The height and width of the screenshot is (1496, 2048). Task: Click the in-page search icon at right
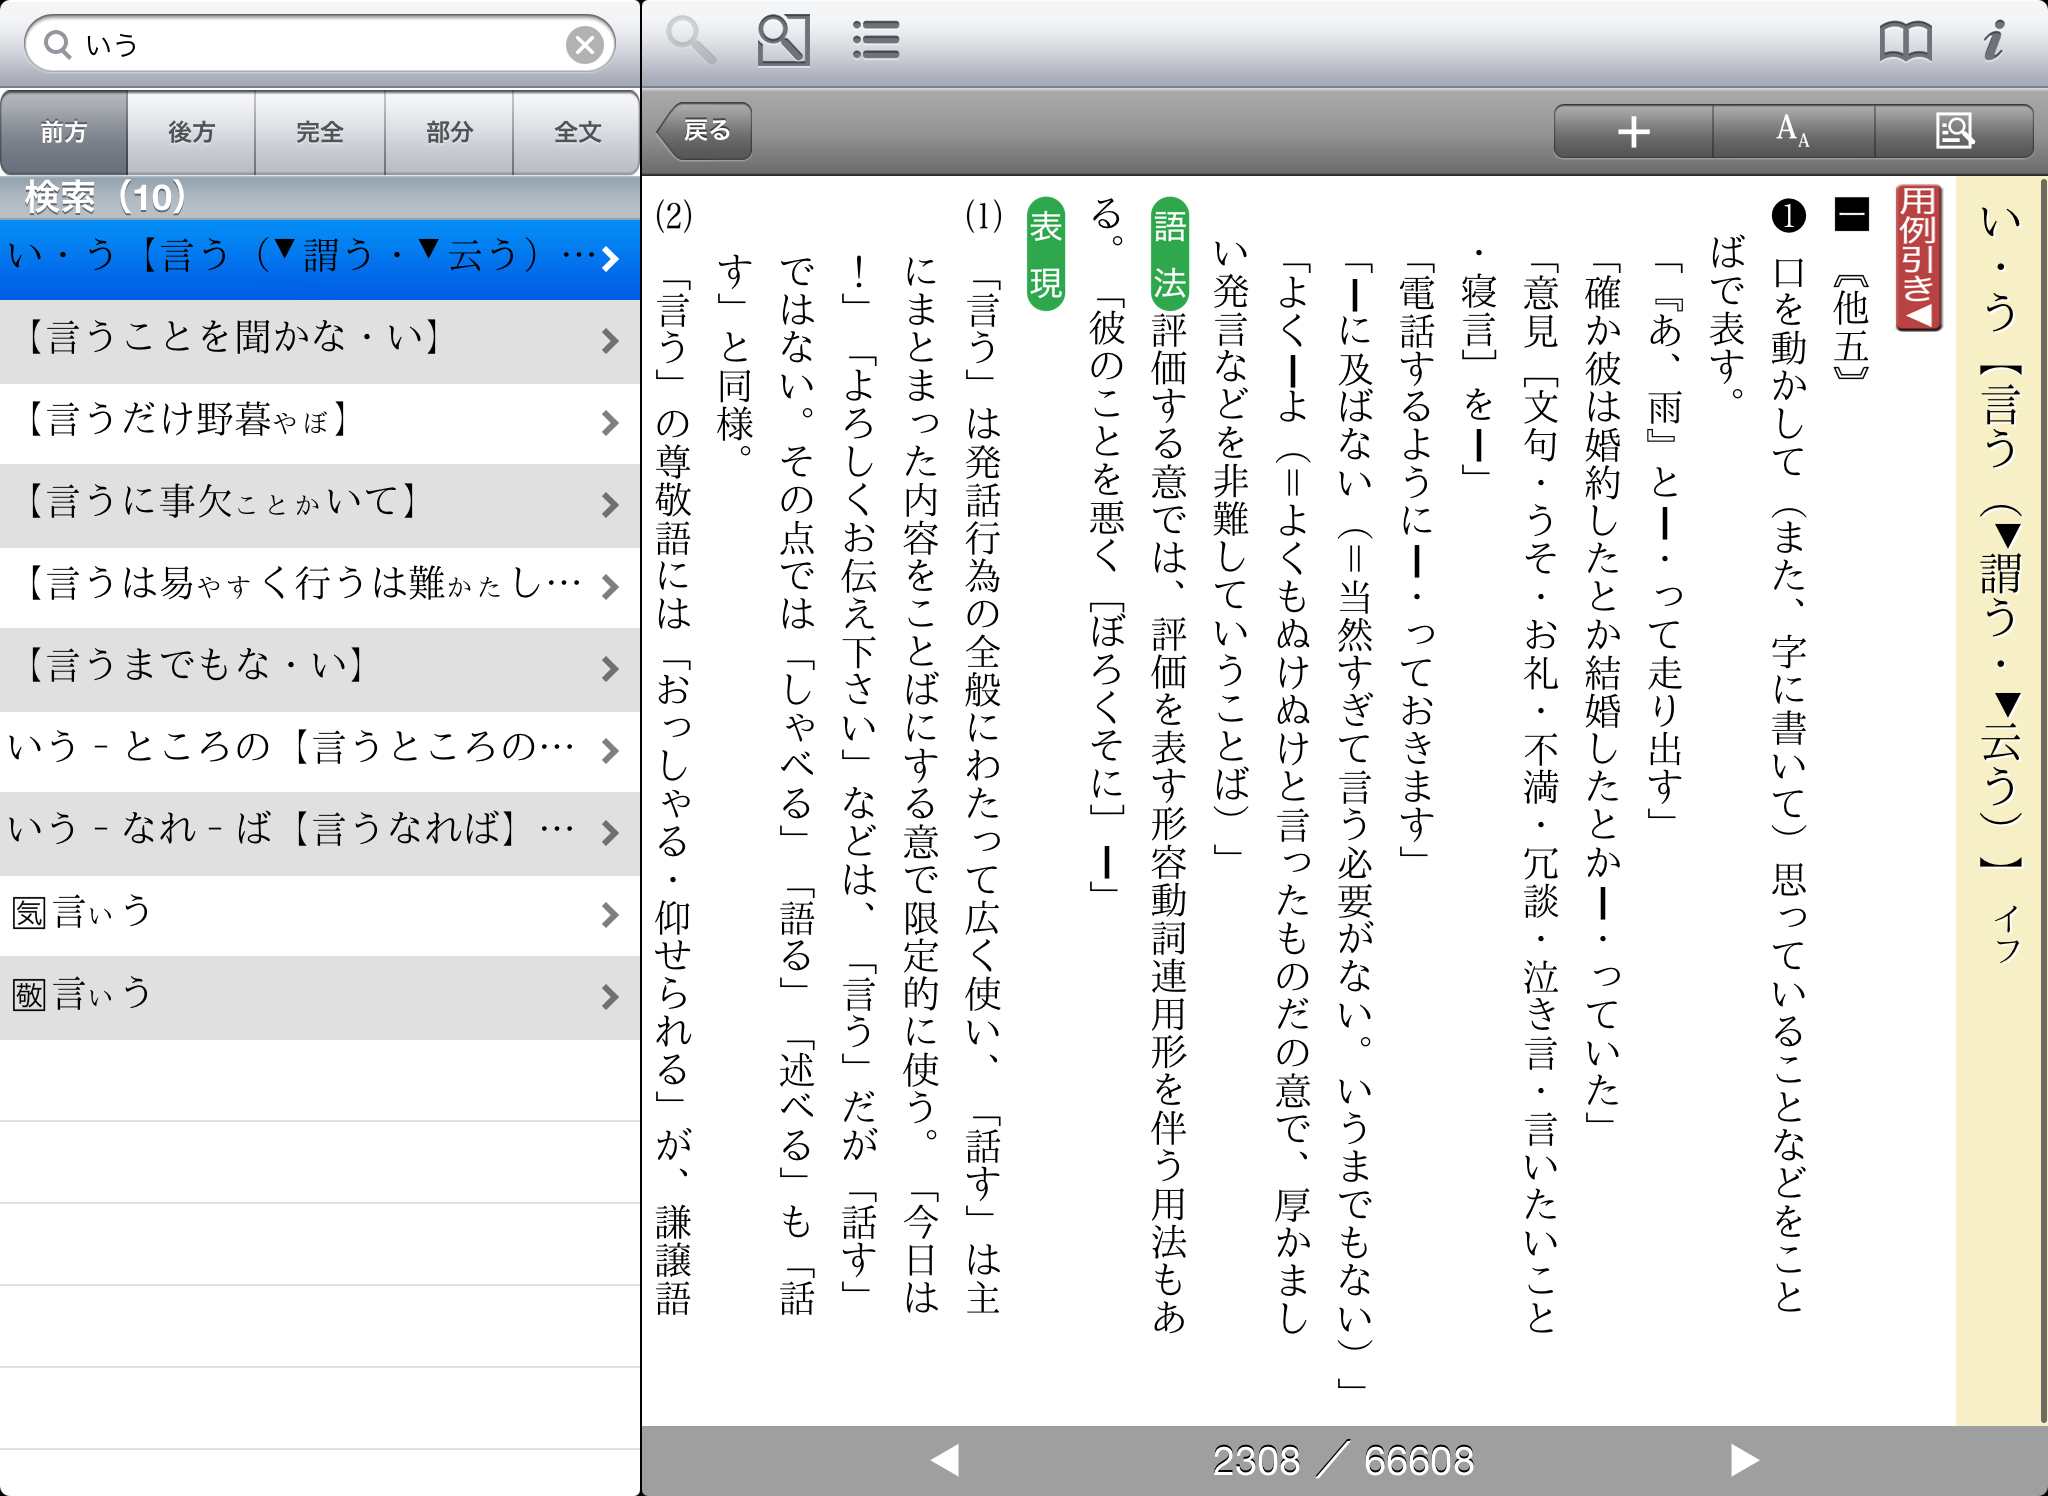(1954, 131)
